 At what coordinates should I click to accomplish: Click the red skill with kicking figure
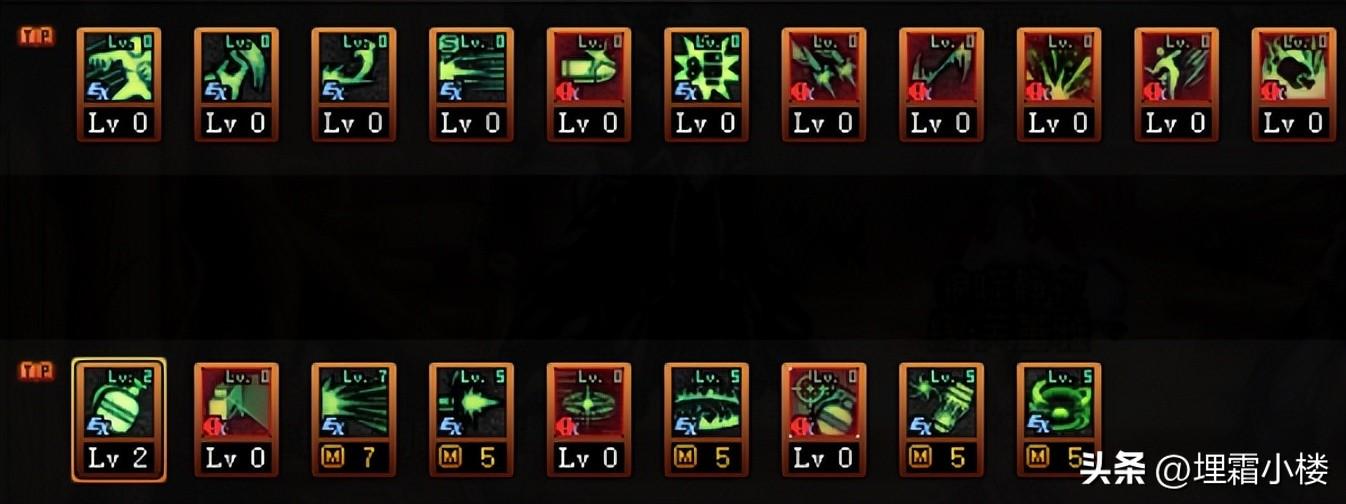[1177, 83]
